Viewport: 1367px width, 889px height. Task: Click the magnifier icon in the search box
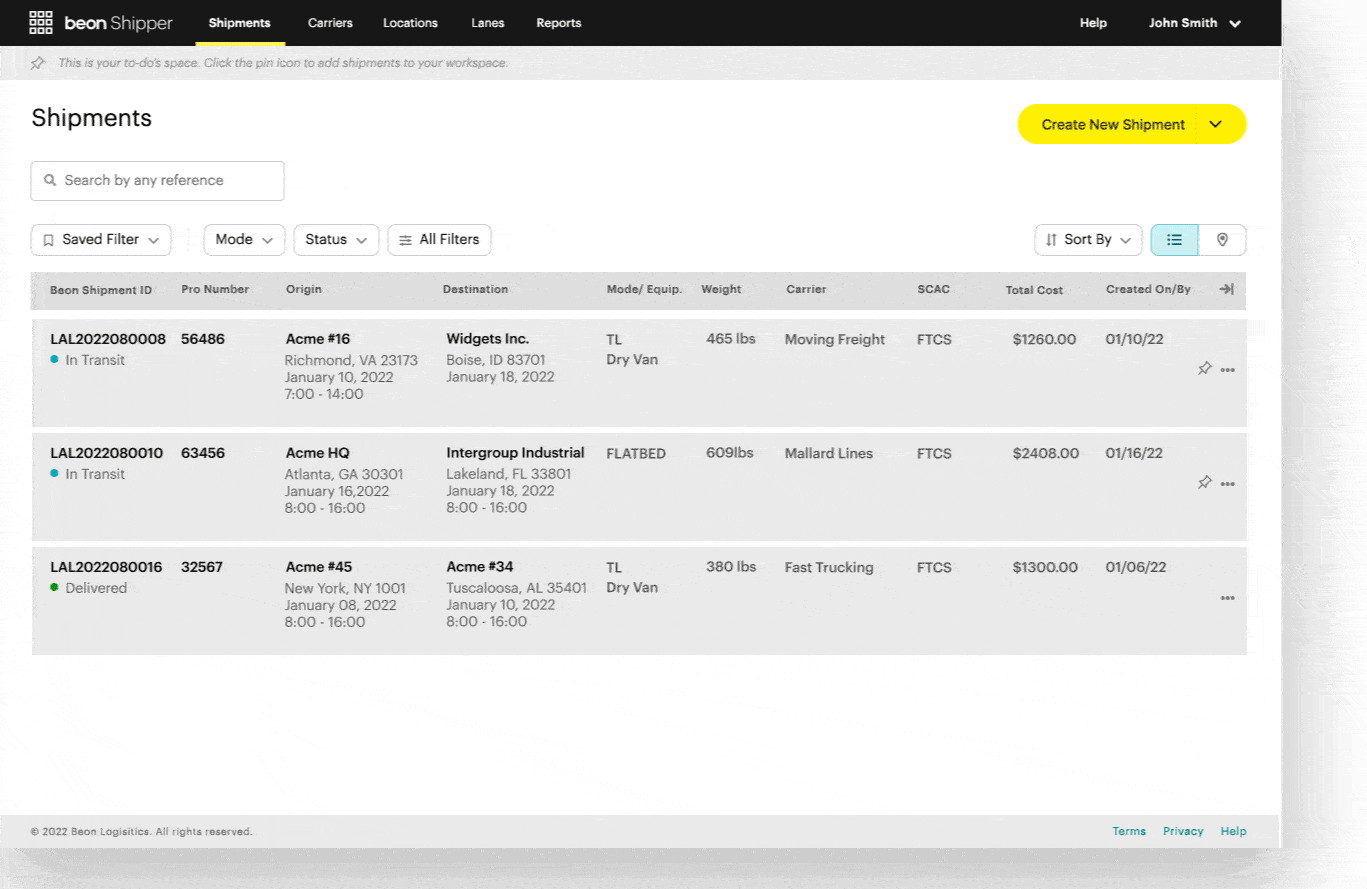(50, 181)
